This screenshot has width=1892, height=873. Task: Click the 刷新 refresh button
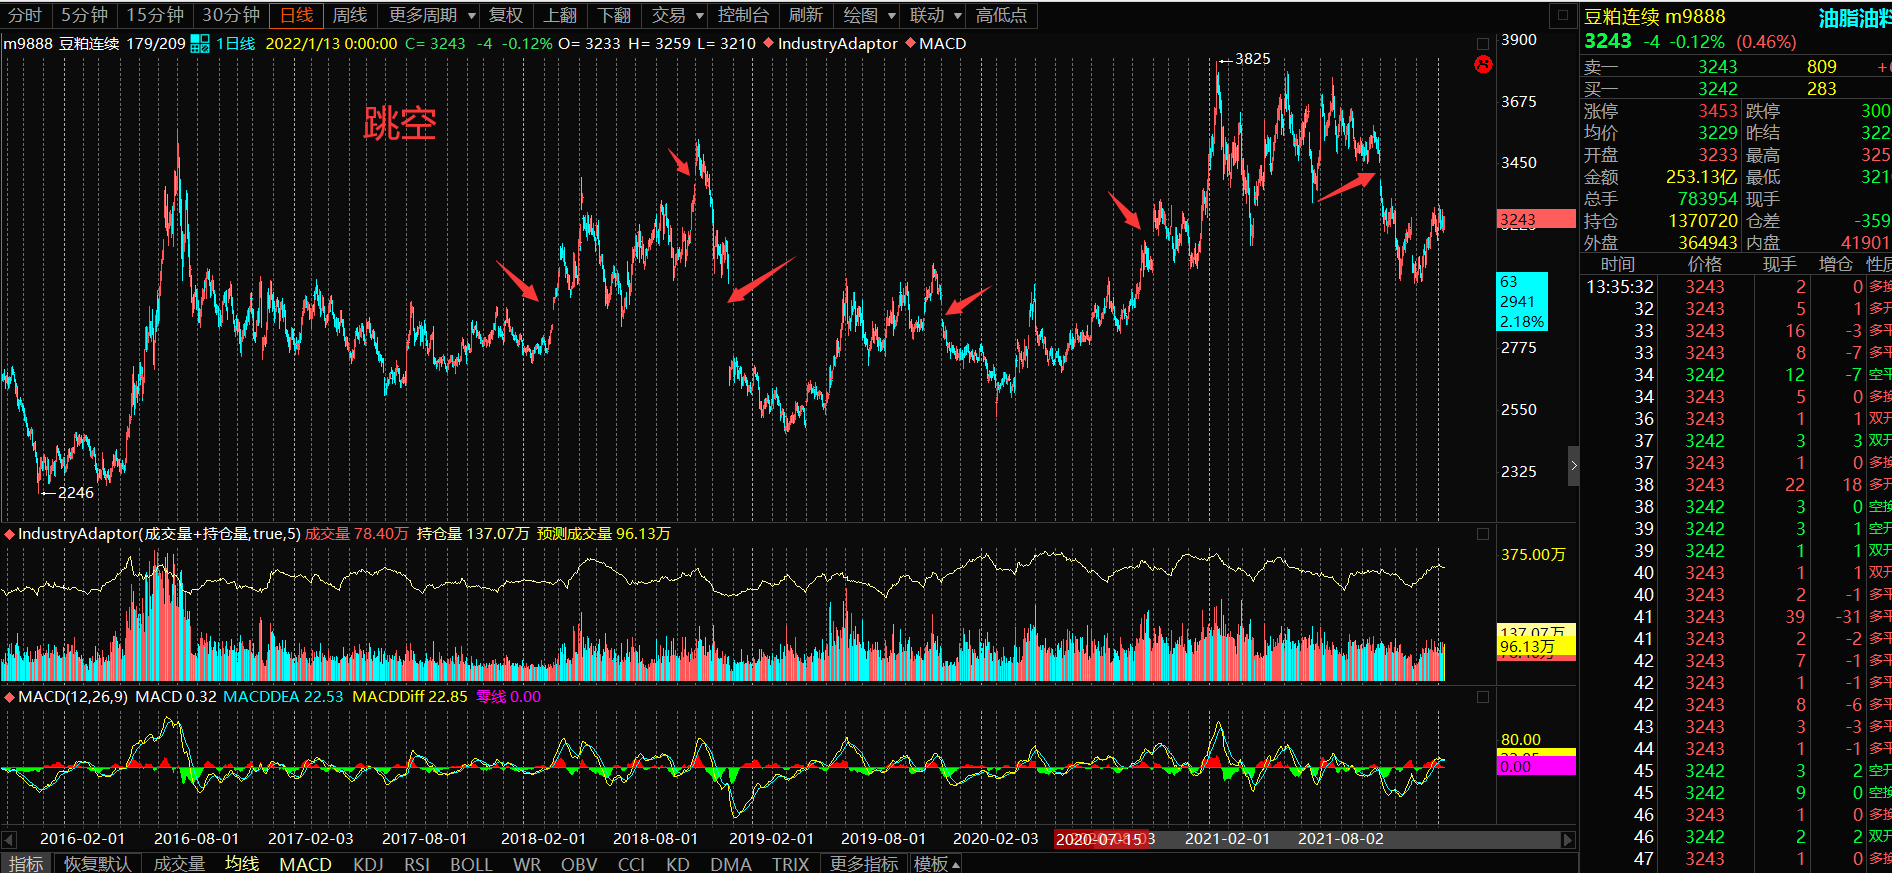pyautogui.click(x=805, y=15)
